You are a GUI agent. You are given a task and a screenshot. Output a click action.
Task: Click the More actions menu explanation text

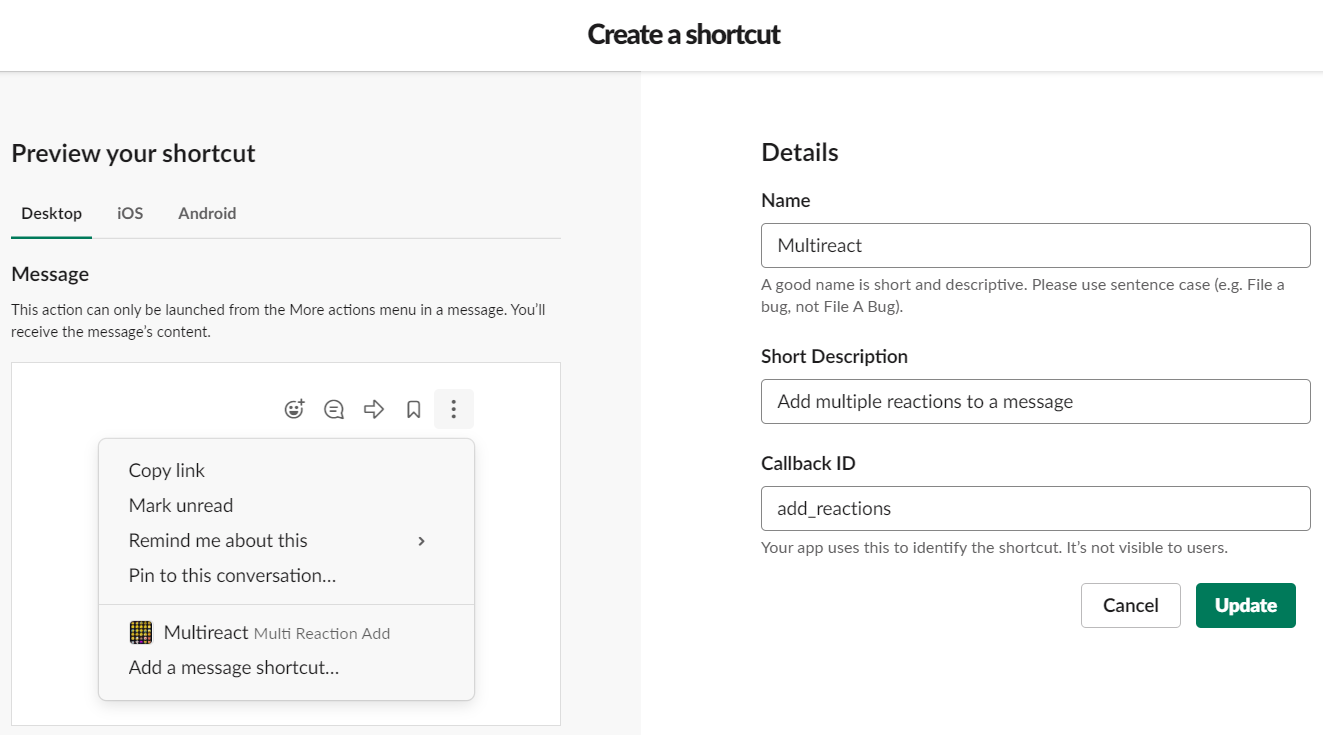278,321
